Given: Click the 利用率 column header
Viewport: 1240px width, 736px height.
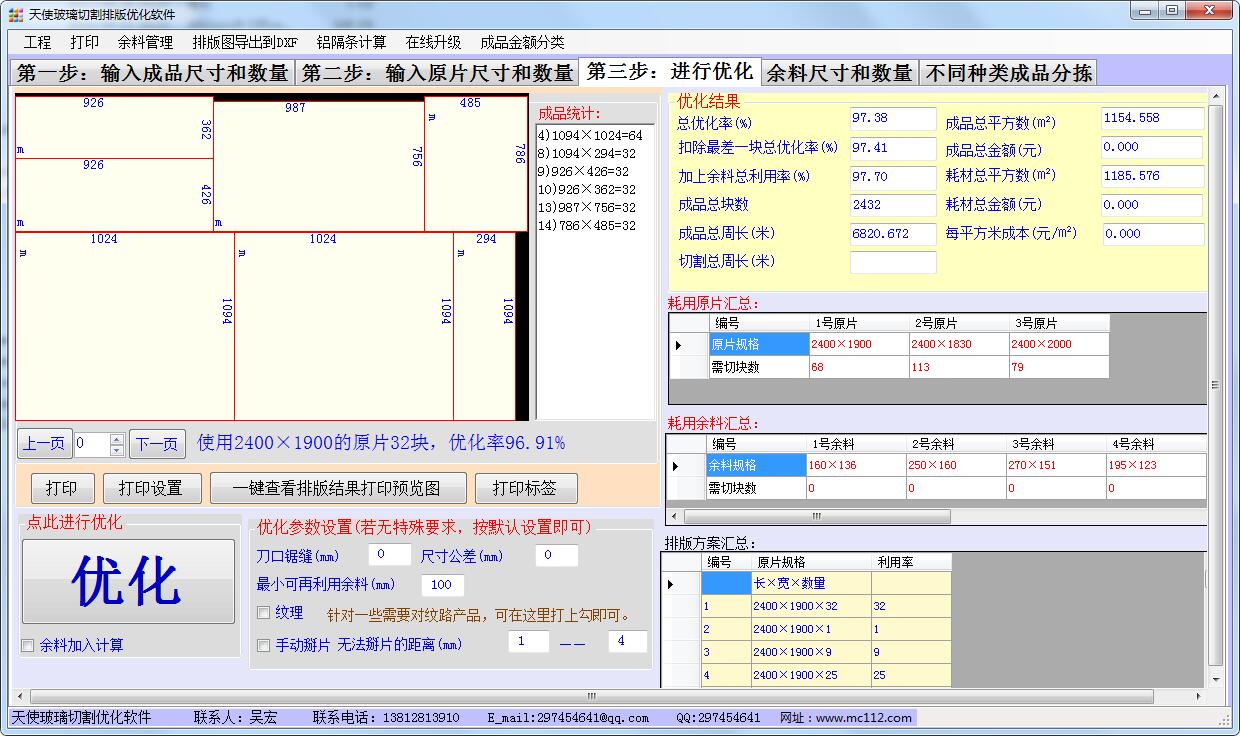Looking at the screenshot, I should click(911, 562).
